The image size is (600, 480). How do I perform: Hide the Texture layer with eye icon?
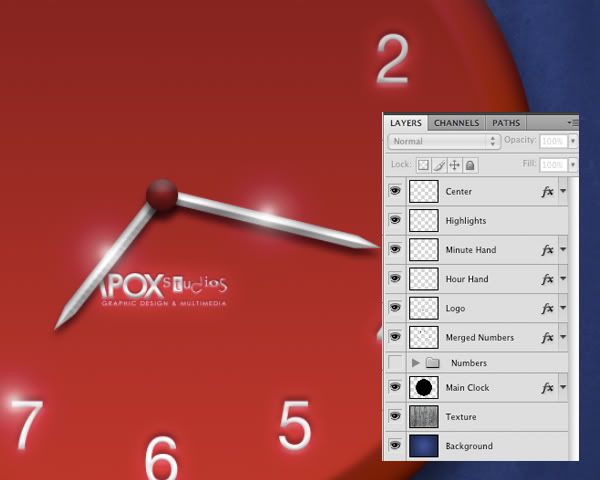pyautogui.click(x=395, y=417)
